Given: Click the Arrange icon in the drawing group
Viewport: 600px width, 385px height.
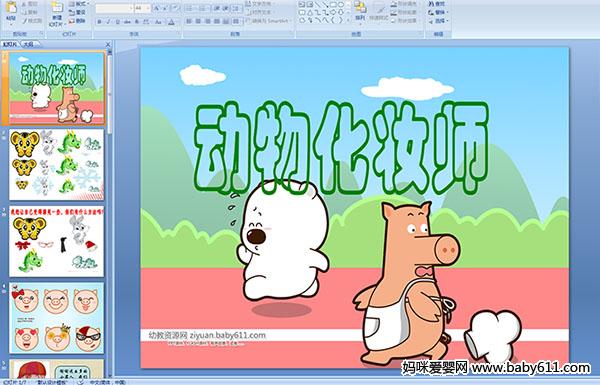Looking at the screenshot, I should pos(360,11).
